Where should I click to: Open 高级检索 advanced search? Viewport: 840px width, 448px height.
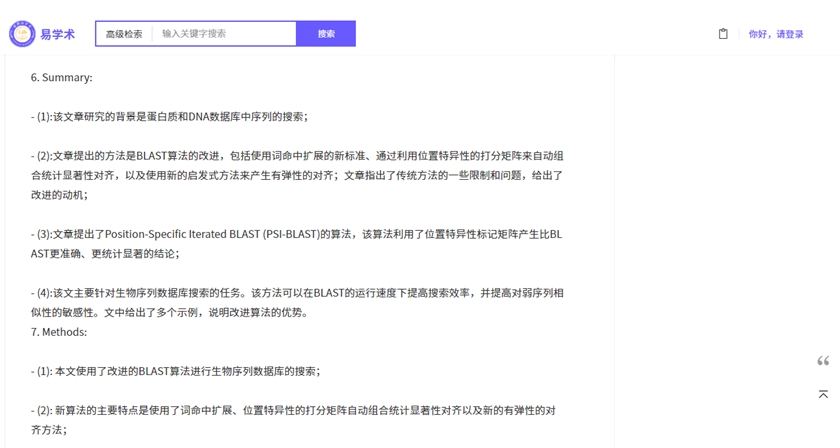pos(124,34)
